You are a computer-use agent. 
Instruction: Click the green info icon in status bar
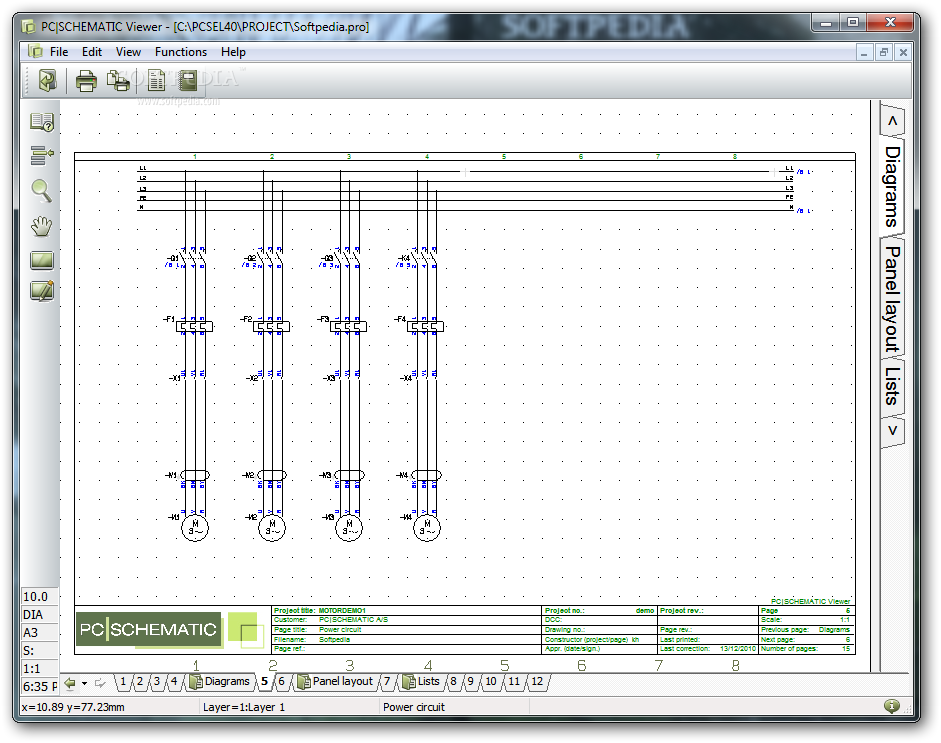click(892, 706)
